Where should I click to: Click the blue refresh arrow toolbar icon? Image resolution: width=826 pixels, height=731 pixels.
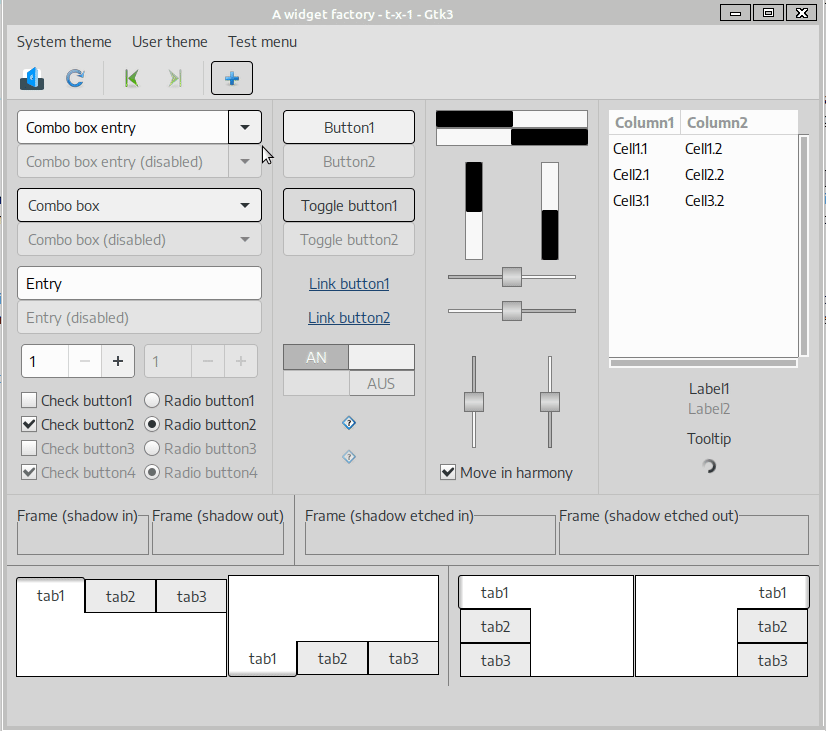coord(75,78)
